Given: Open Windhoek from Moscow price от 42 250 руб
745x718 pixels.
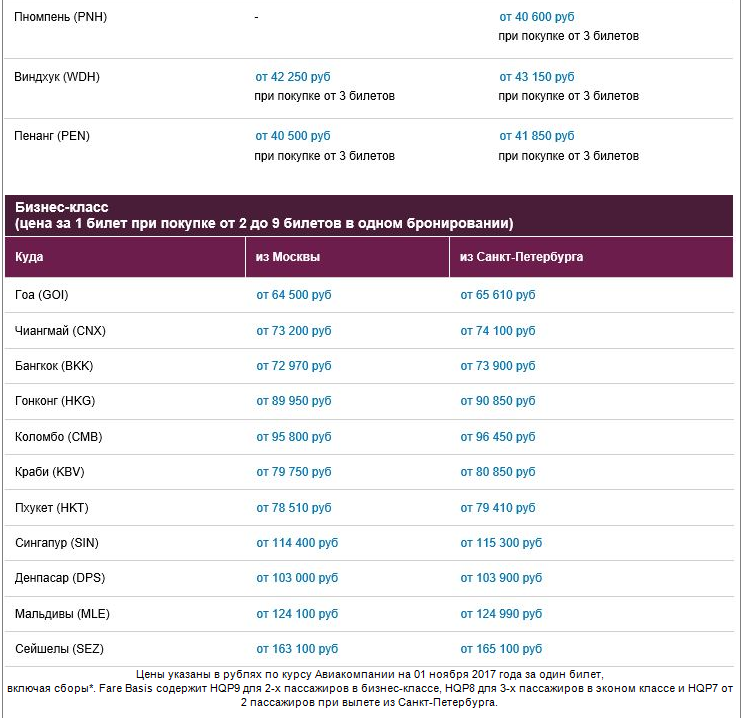Looking at the screenshot, I should pos(293,77).
